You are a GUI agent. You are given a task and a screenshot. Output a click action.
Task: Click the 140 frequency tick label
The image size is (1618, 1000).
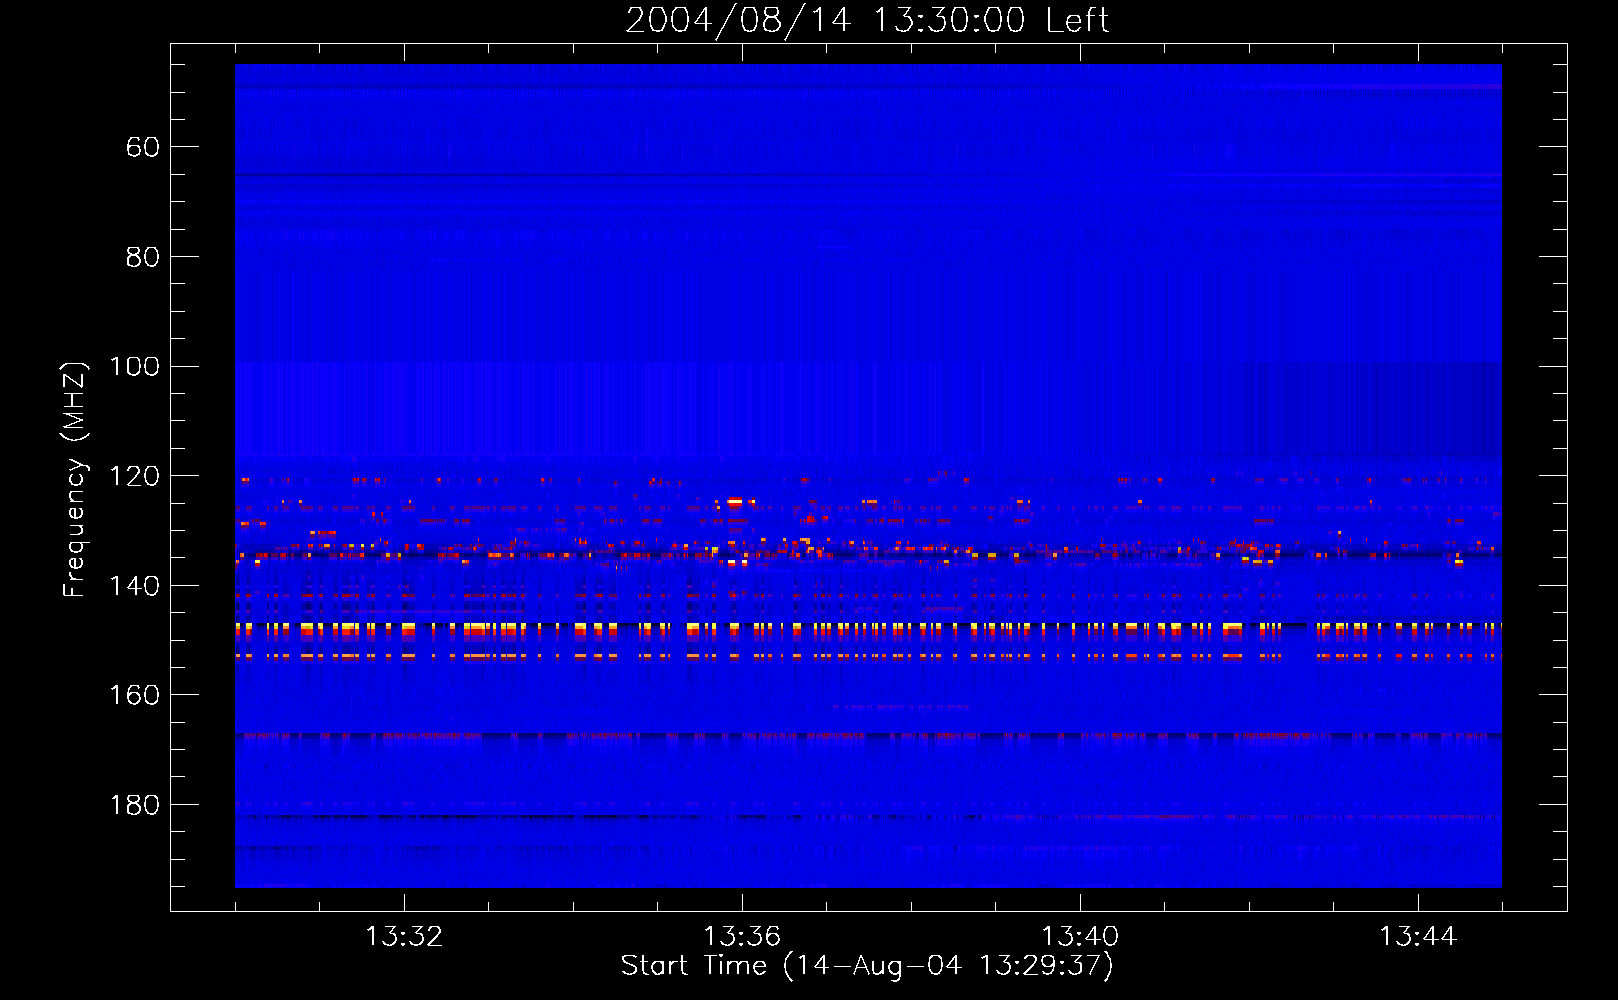coord(134,586)
